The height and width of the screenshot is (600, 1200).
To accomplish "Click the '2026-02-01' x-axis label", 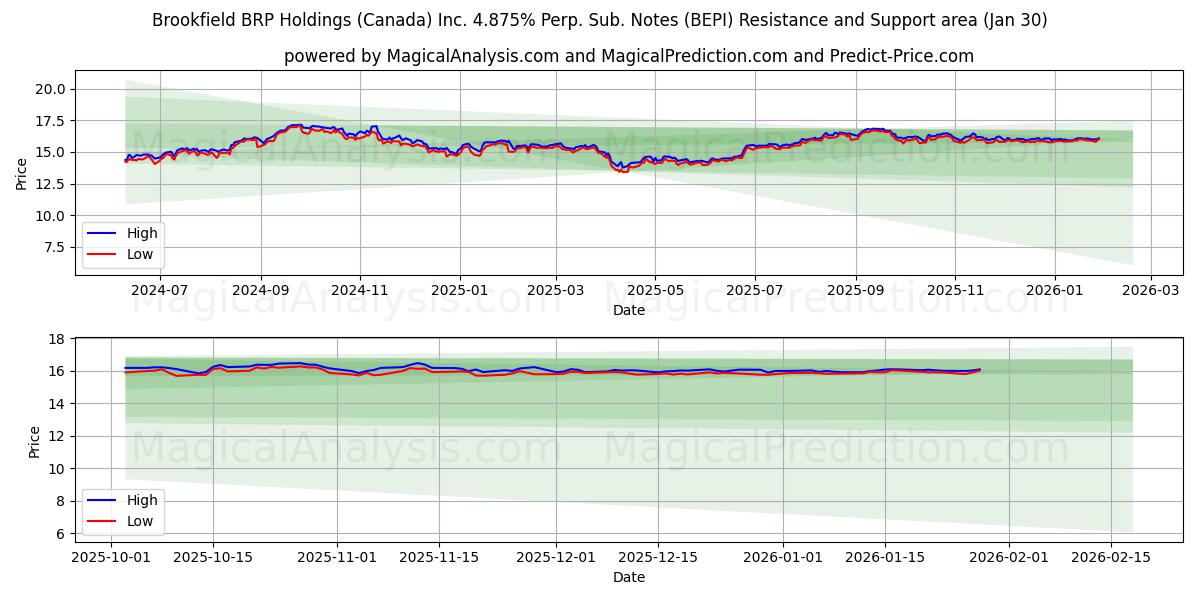I will tap(1011, 557).
